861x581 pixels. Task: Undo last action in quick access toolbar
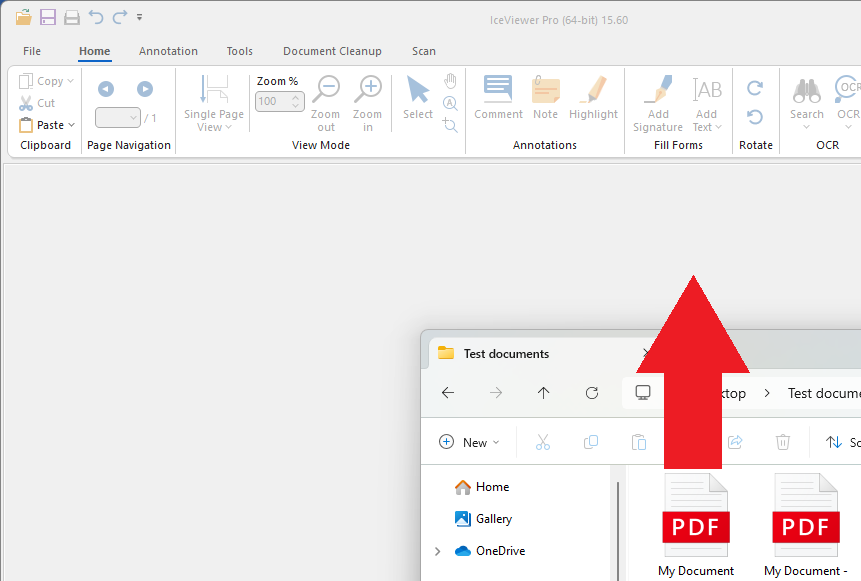96,18
